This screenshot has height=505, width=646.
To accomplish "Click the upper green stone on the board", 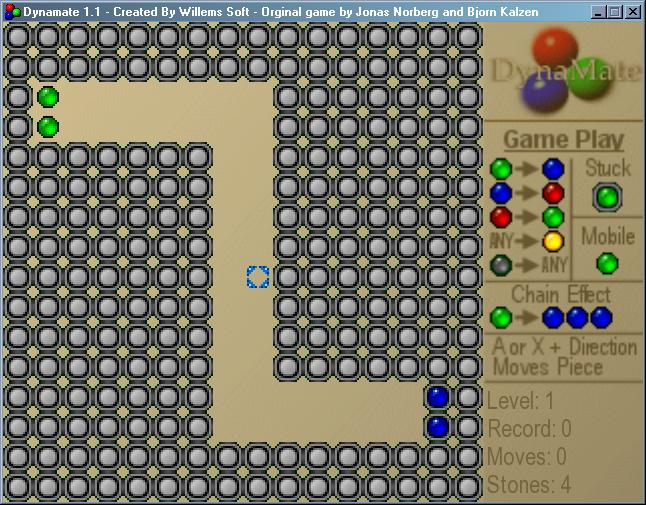I will tap(48, 97).
